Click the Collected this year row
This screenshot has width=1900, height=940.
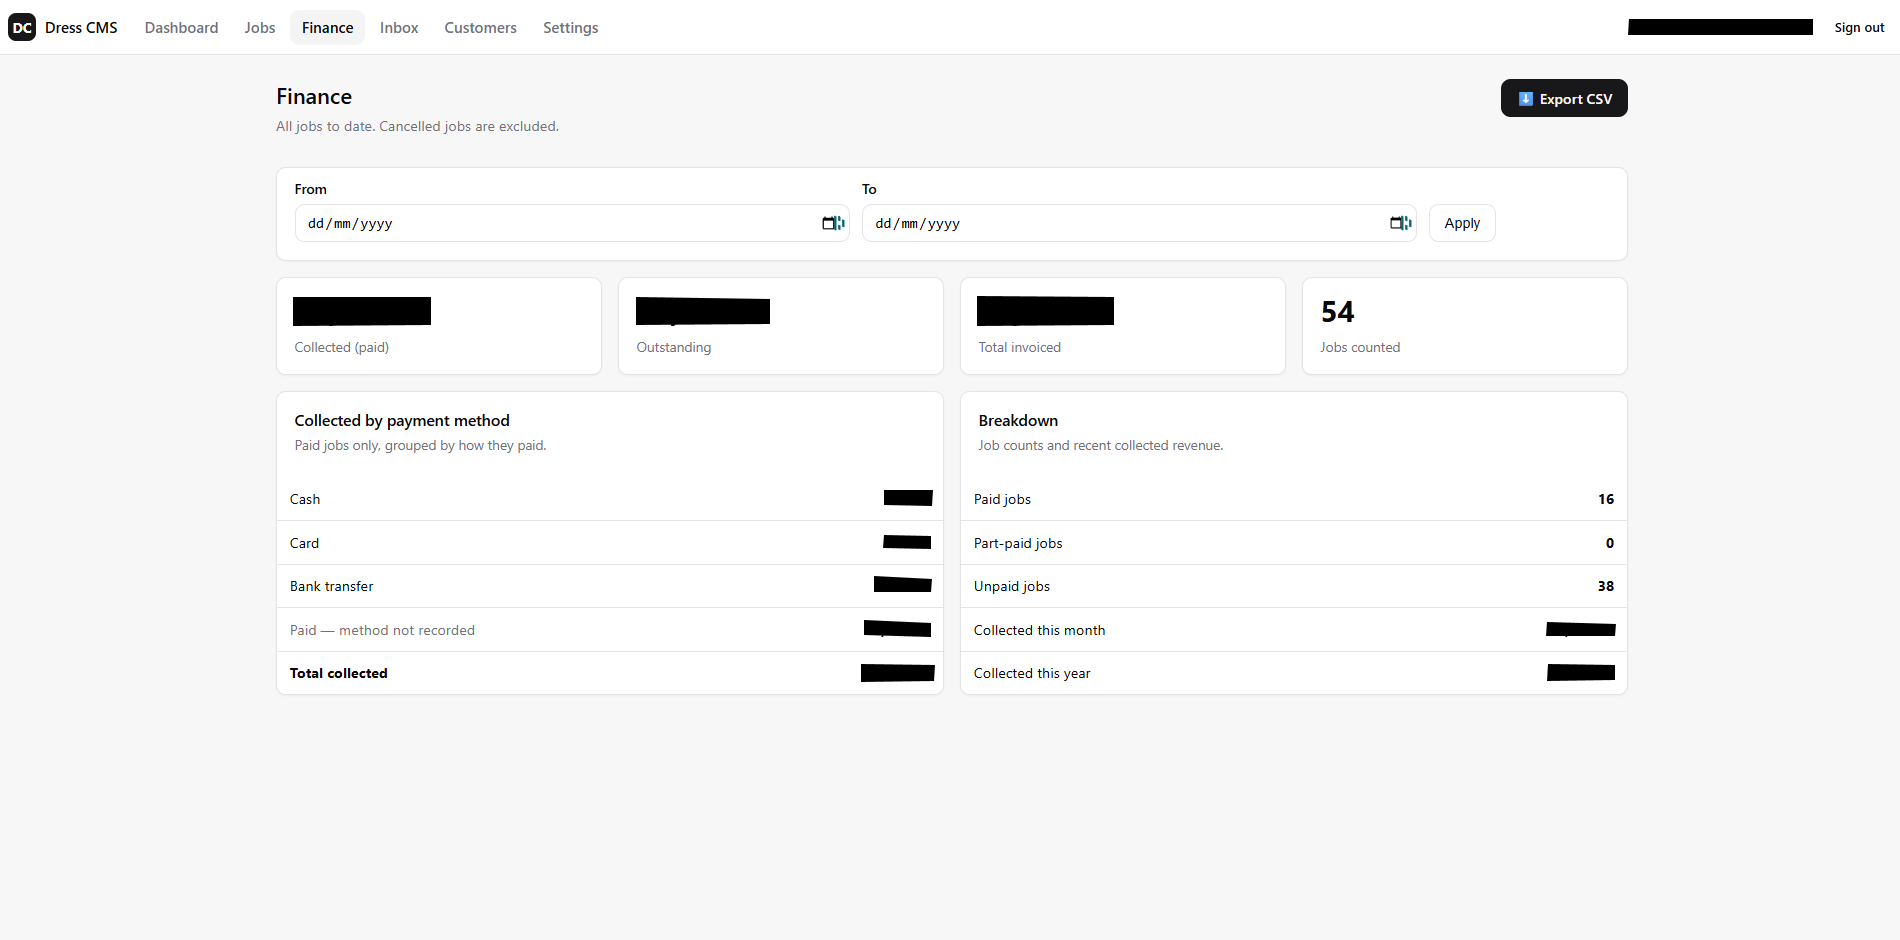click(x=1294, y=673)
